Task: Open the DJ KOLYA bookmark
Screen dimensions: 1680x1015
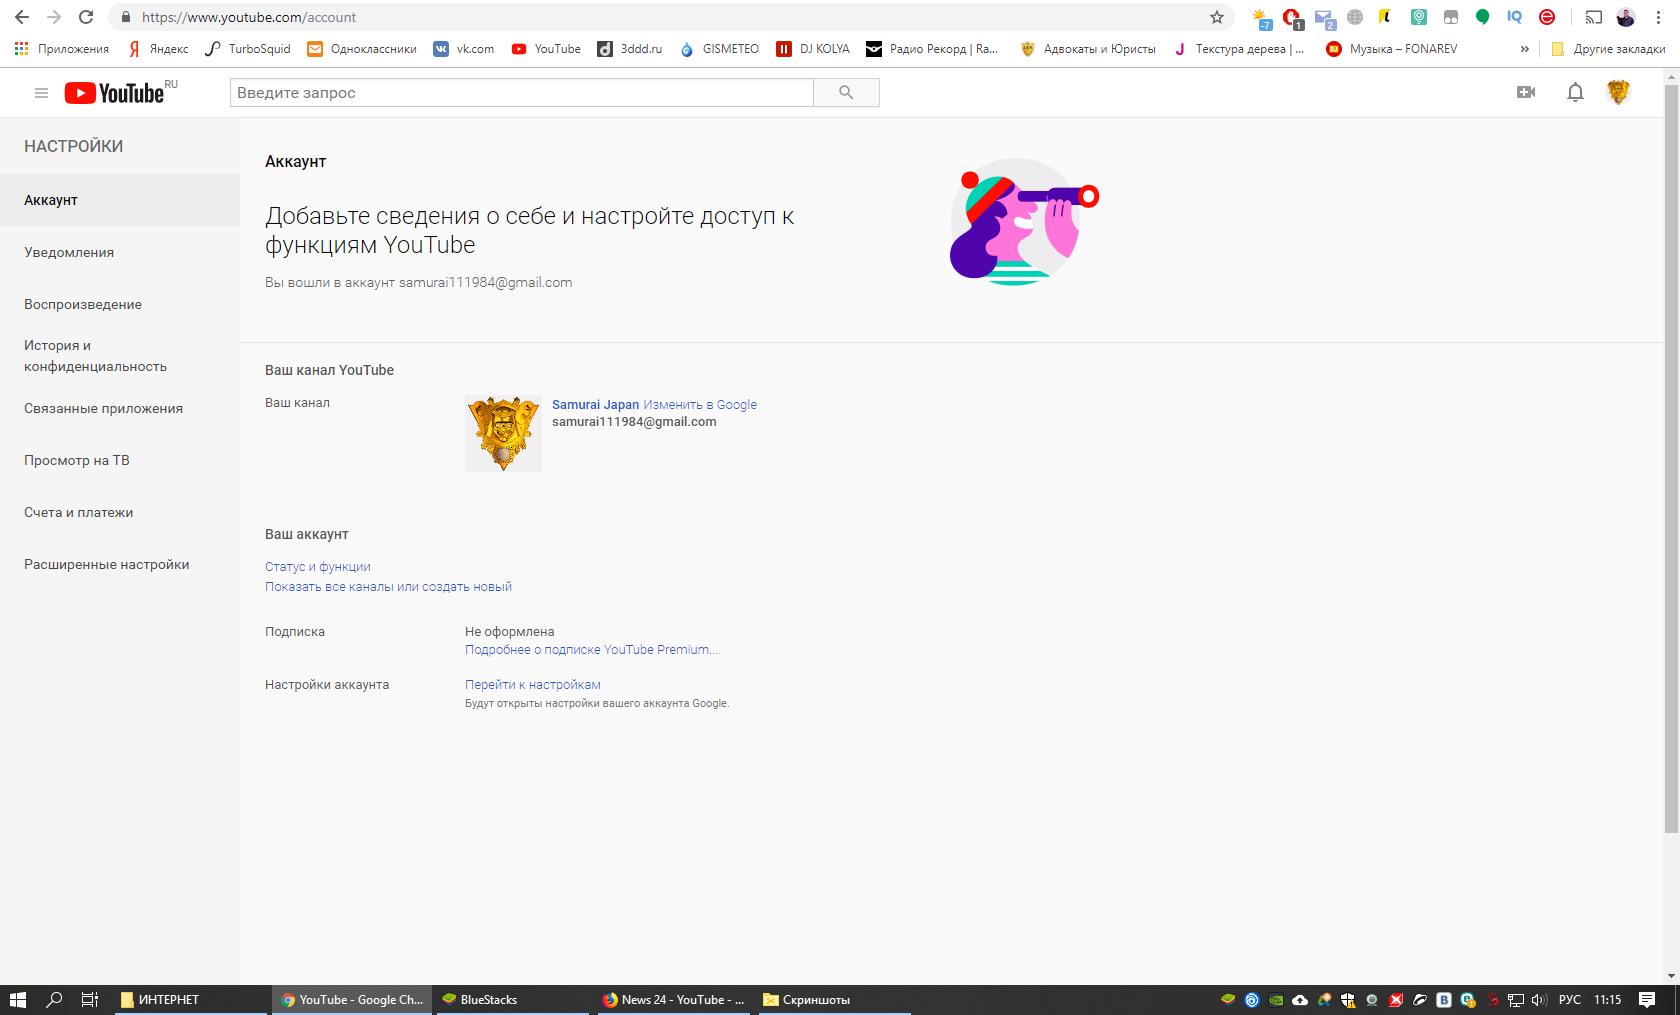Action: [x=813, y=48]
